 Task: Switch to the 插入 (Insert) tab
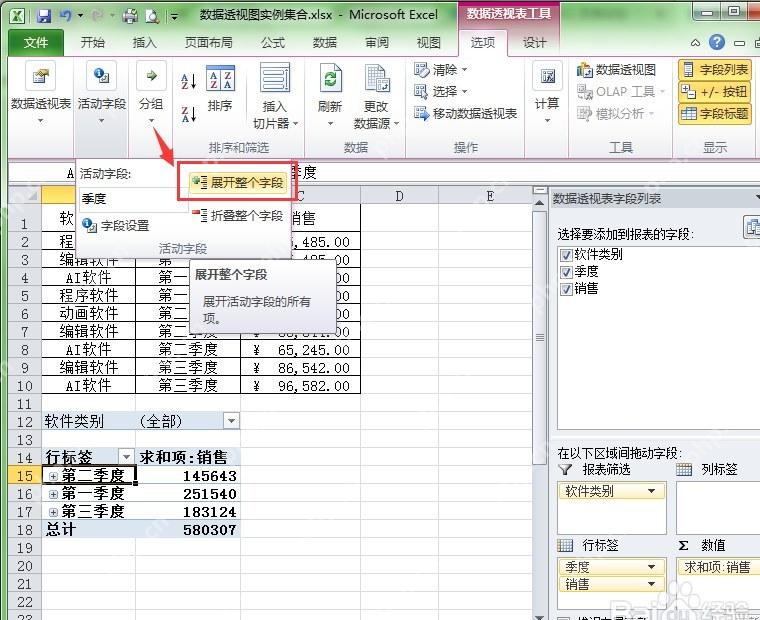point(144,43)
